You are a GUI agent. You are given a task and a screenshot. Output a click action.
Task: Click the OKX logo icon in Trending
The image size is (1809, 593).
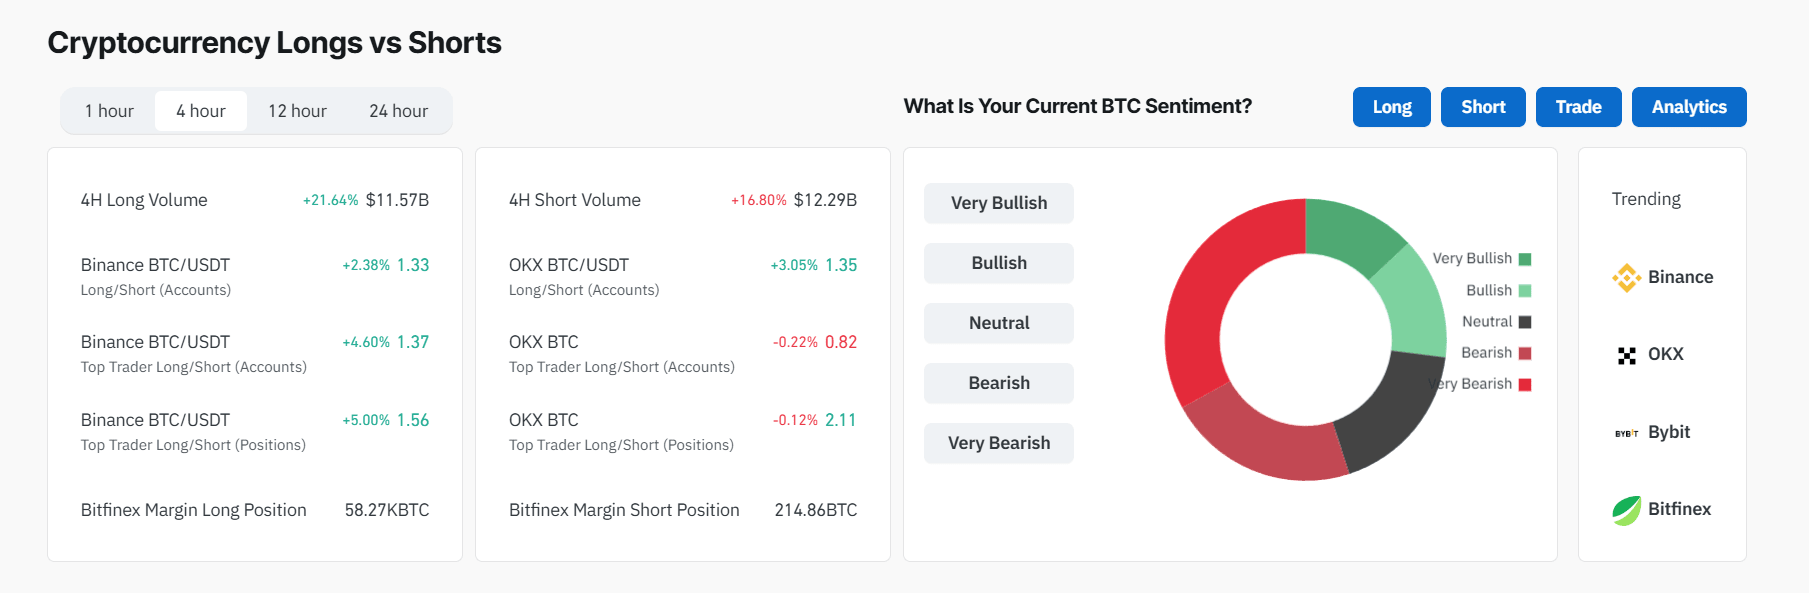tap(1626, 355)
